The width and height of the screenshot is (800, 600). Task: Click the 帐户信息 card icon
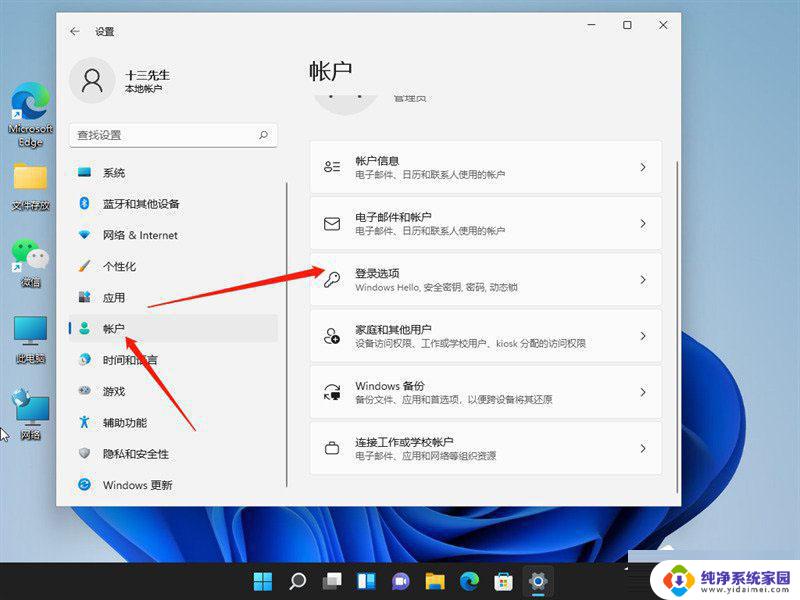[332, 167]
